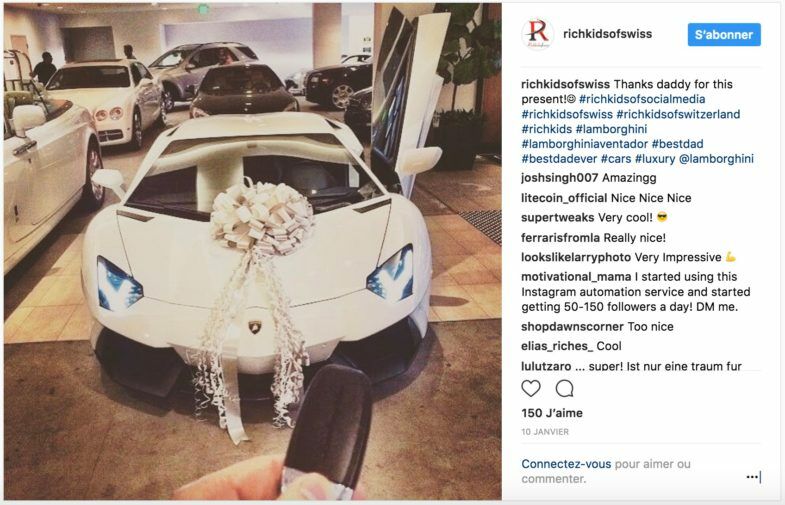
Task: Open the three-dots more options menu
Action: pos(752,477)
